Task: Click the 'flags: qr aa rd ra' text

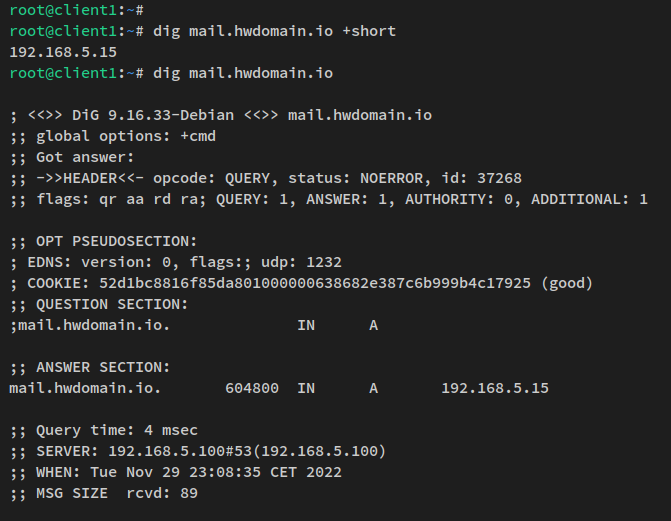Action: point(112,199)
